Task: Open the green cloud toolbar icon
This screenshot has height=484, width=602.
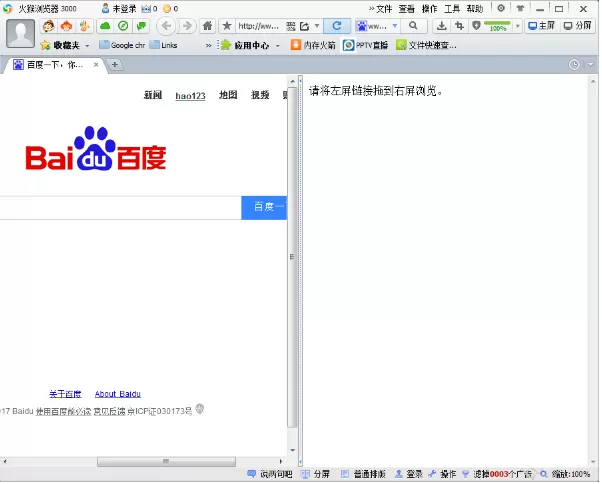Action: [105, 26]
